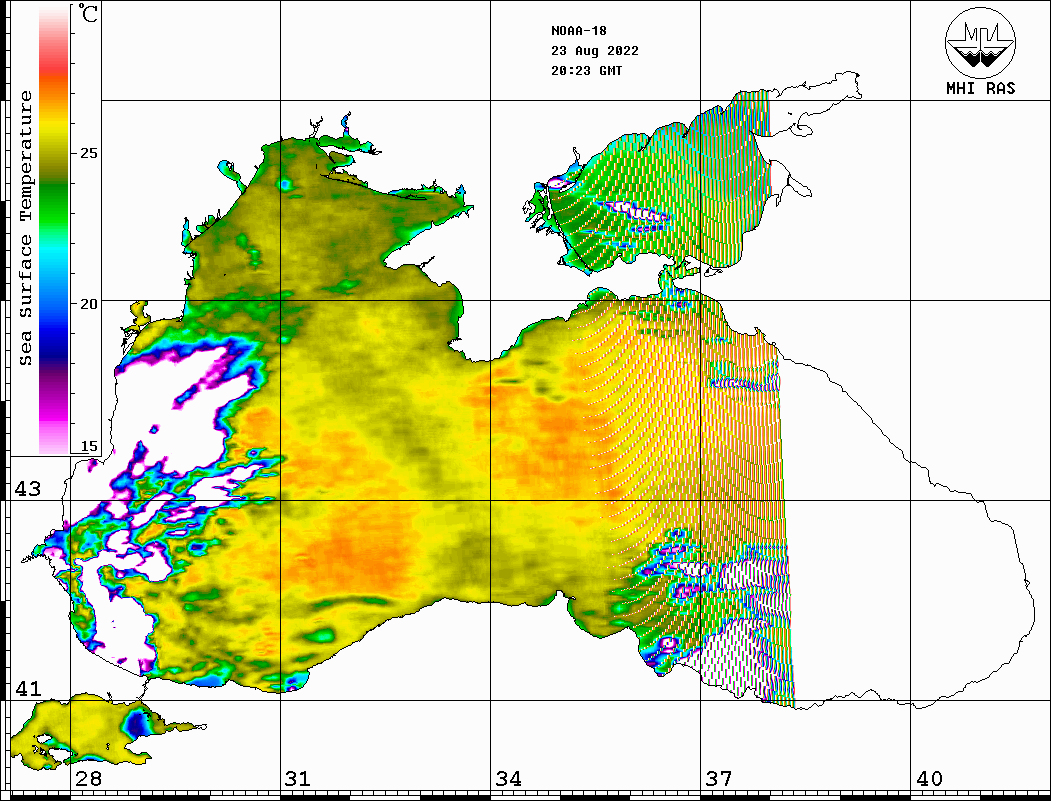Click the temperature color scale bar
The height and width of the screenshot is (801, 1051).
54,230
